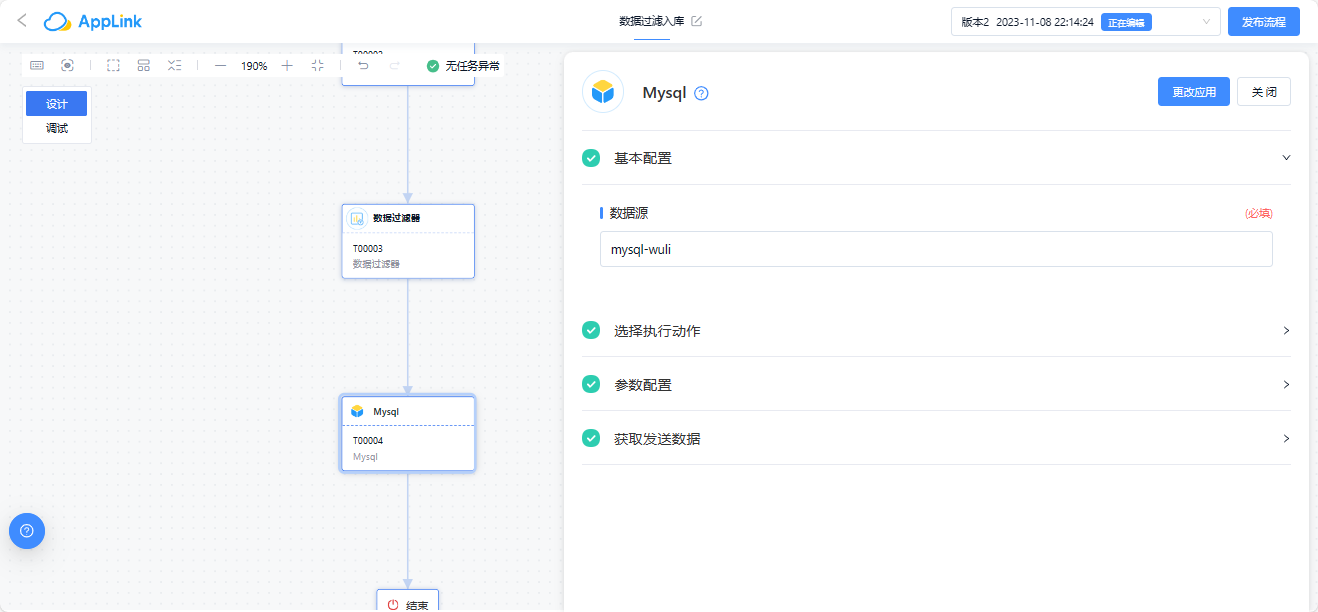
Task: Zoom in with the plus icon
Action: [x=287, y=65]
